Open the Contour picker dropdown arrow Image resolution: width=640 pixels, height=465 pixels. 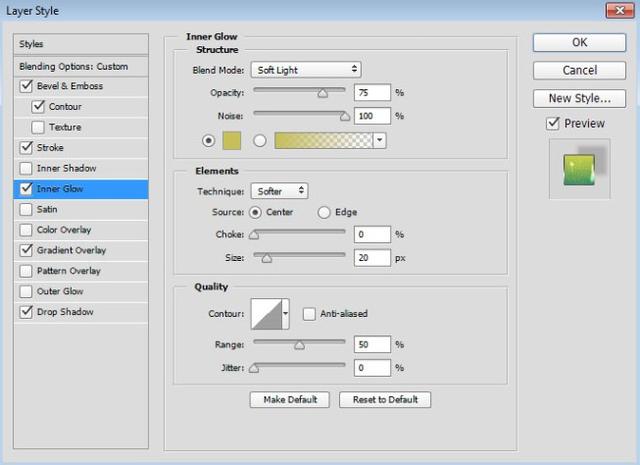coord(286,313)
